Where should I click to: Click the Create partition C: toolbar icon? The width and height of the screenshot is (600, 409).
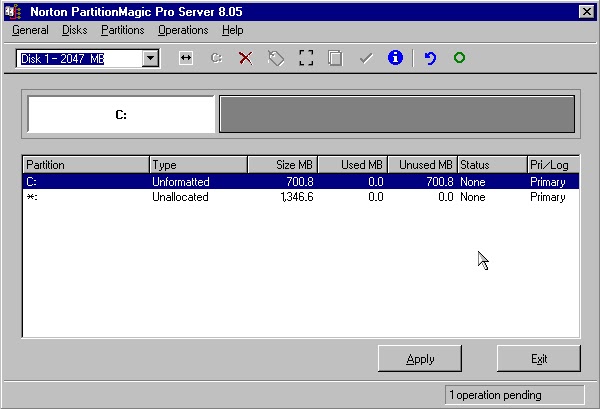pyautogui.click(x=216, y=58)
